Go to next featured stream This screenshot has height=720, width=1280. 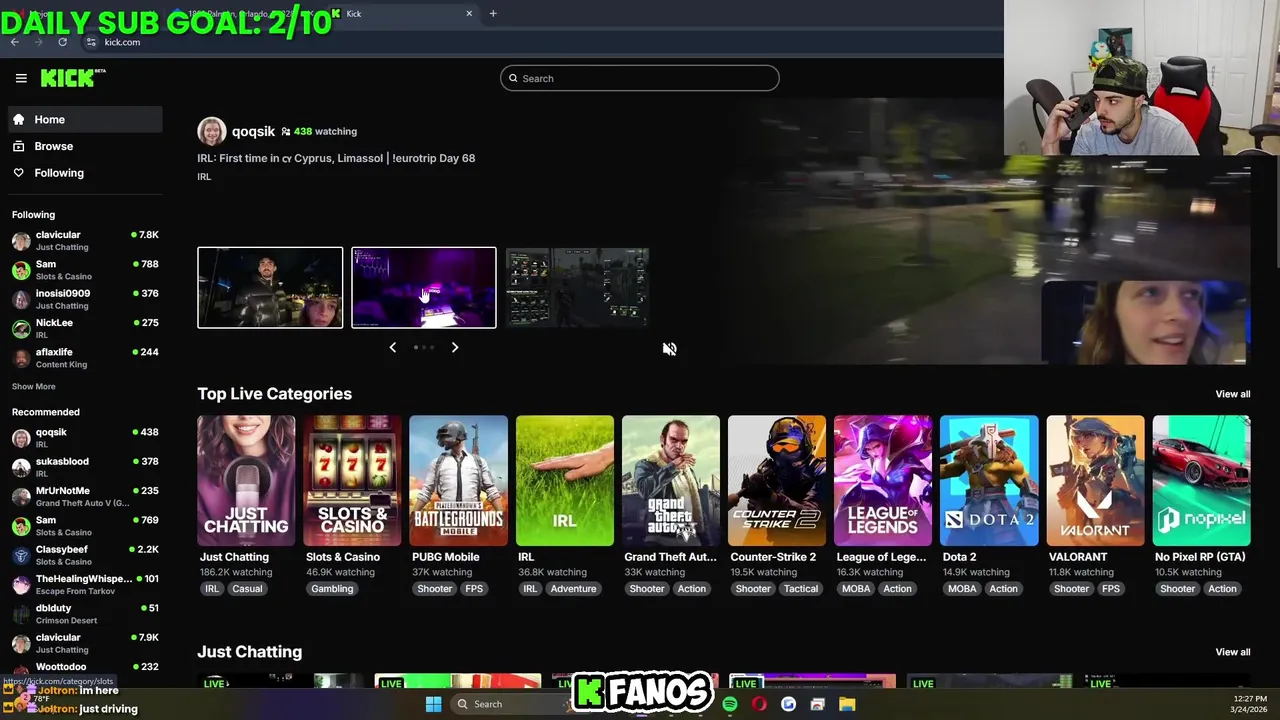click(x=455, y=347)
